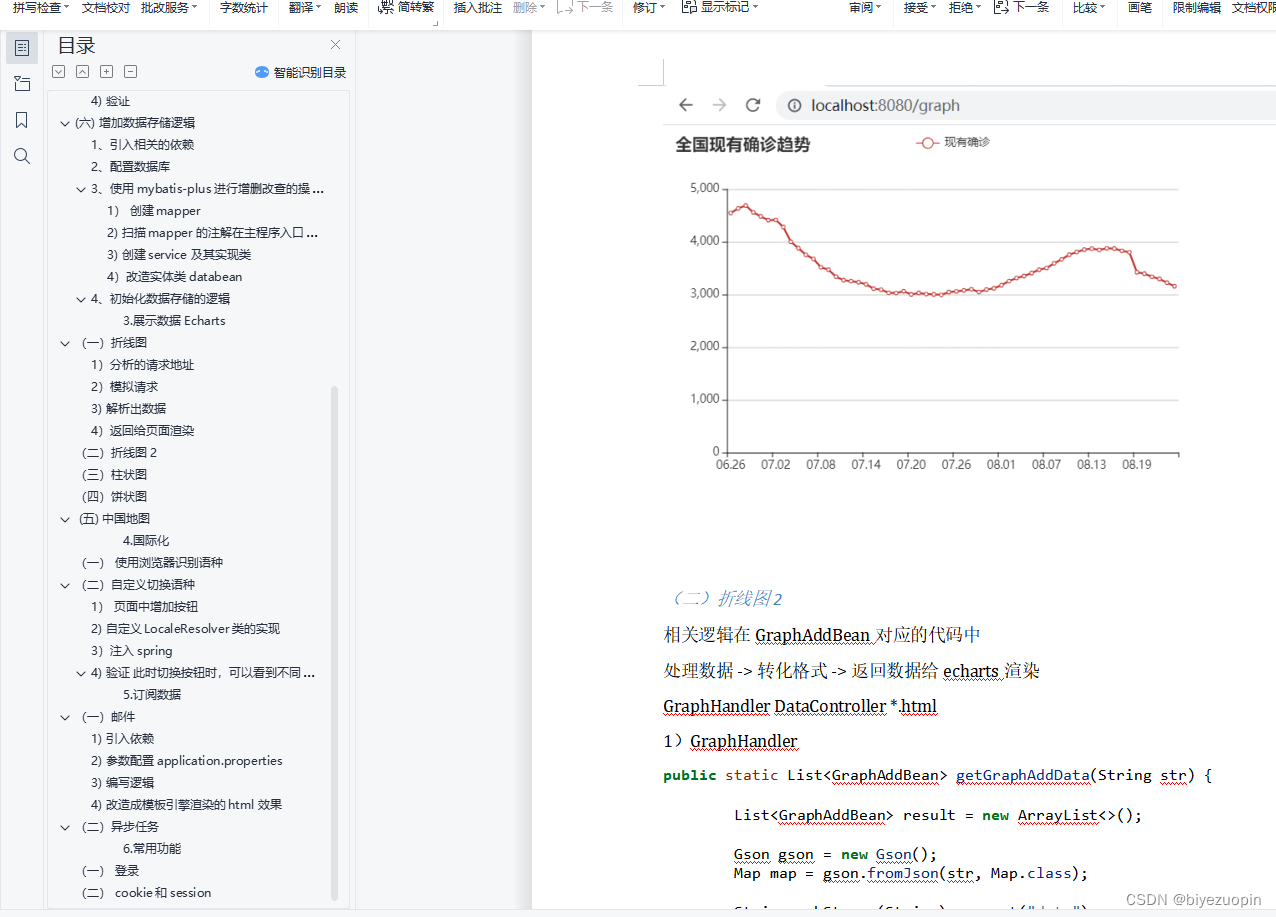Open 翻译 dropdown
Viewport: 1276px width, 917px height.
[305, 8]
